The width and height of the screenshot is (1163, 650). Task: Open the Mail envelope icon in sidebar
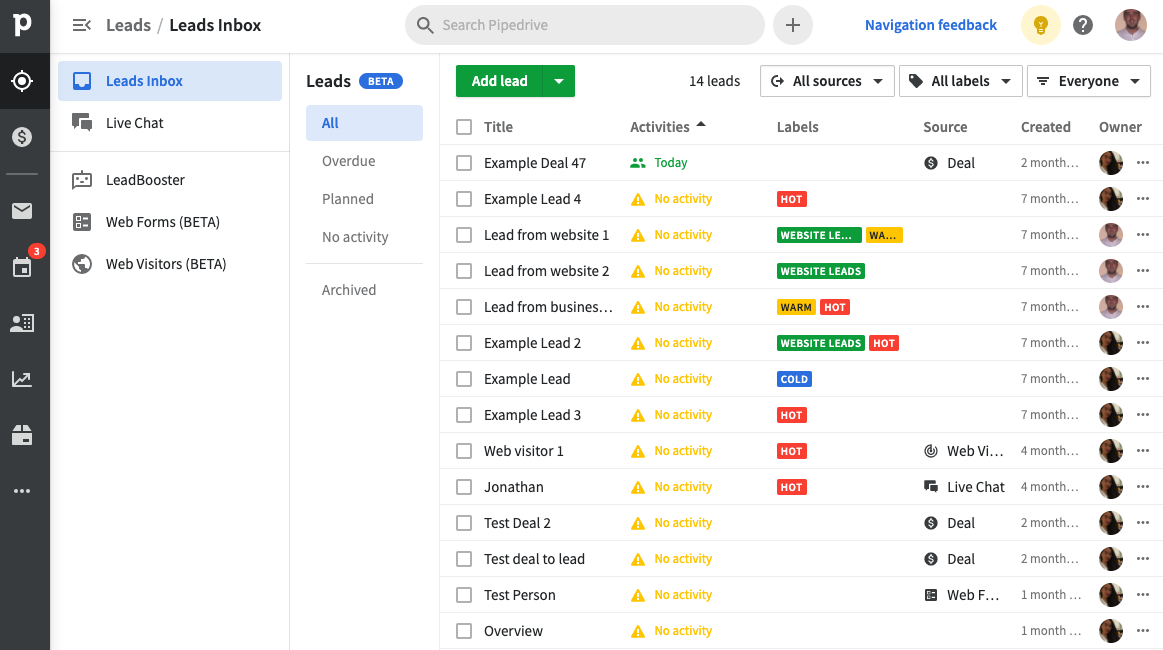(22, 211)
